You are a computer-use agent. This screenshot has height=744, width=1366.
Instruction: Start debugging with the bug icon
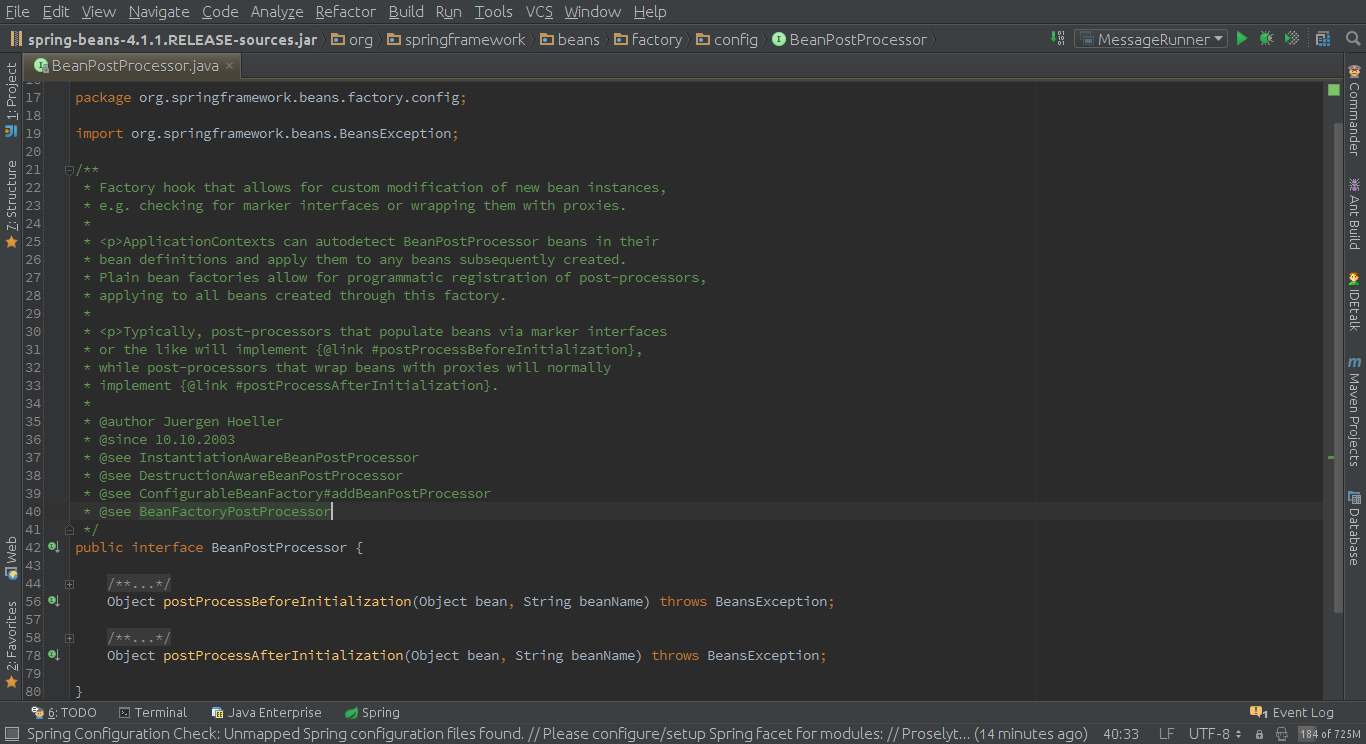point(1266,39)
